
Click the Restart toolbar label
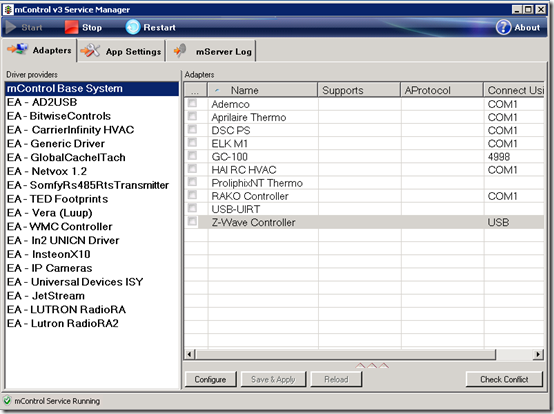click(159, 28)
